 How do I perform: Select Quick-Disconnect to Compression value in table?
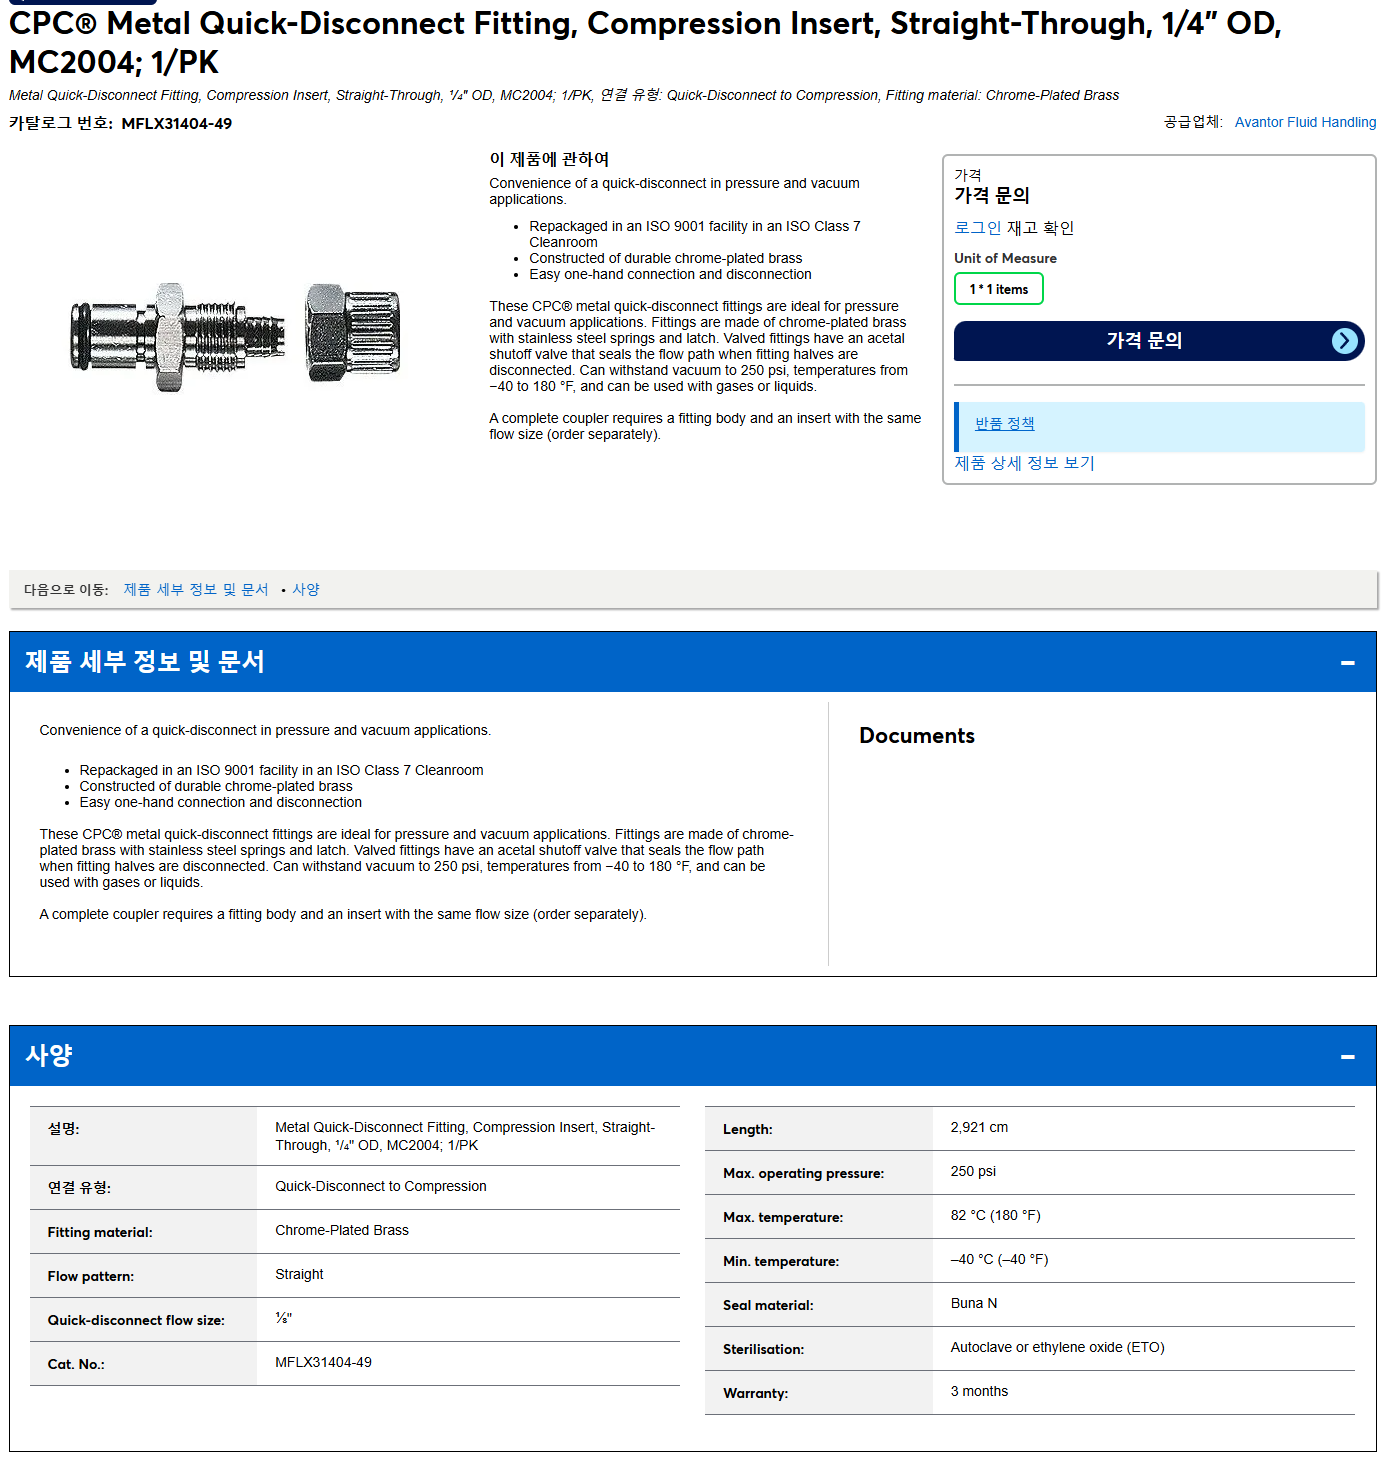coord(381,1186)
